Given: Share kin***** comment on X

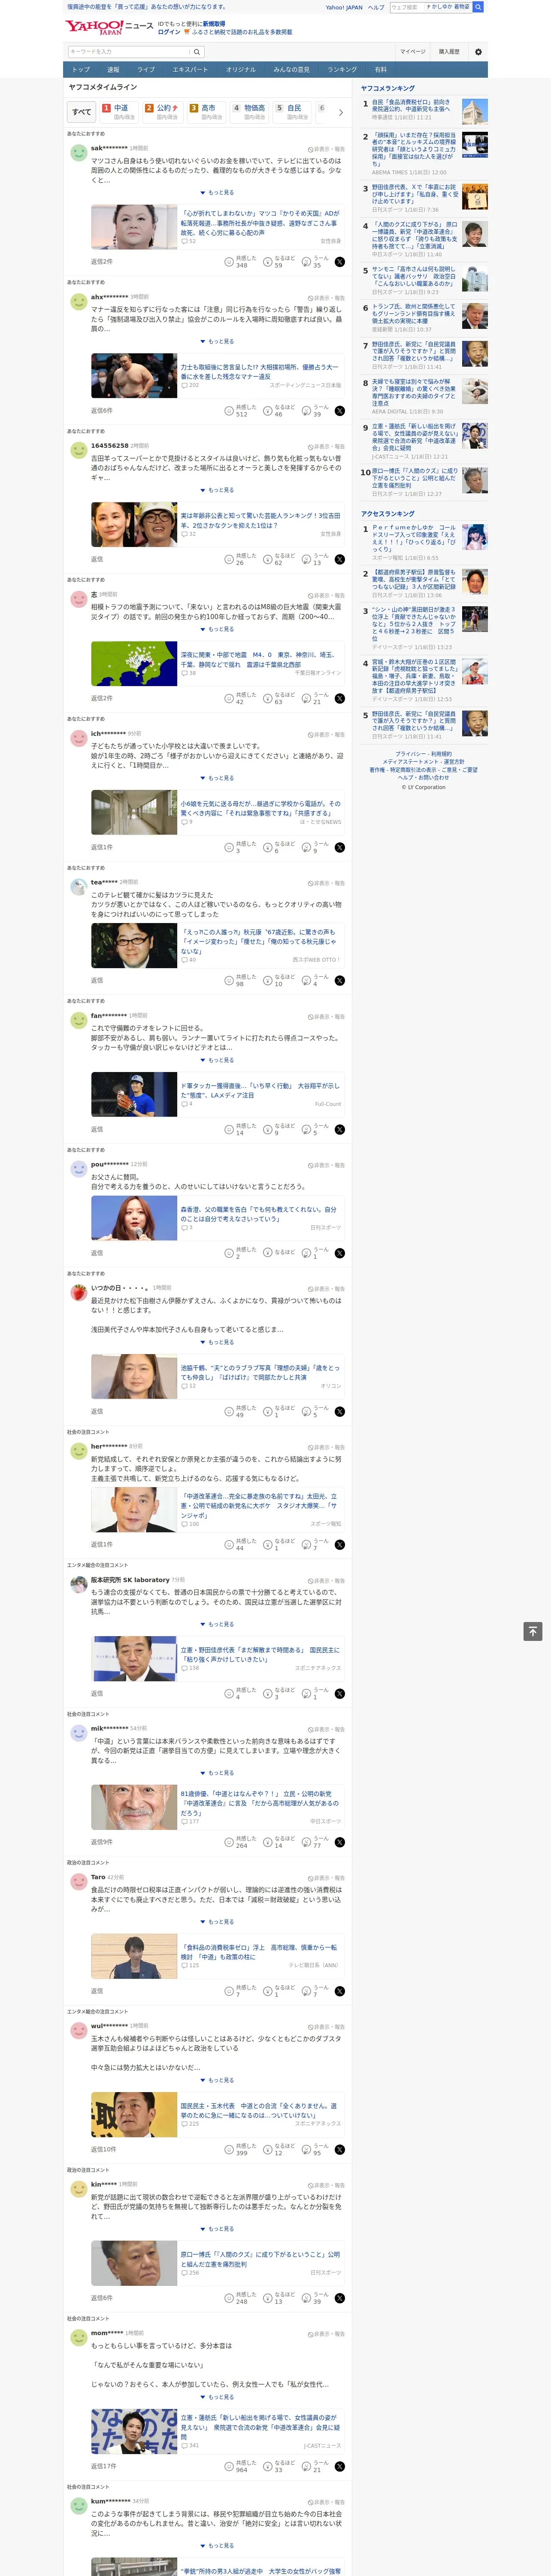Looking at the screenshot, I should coord(340,2298).
